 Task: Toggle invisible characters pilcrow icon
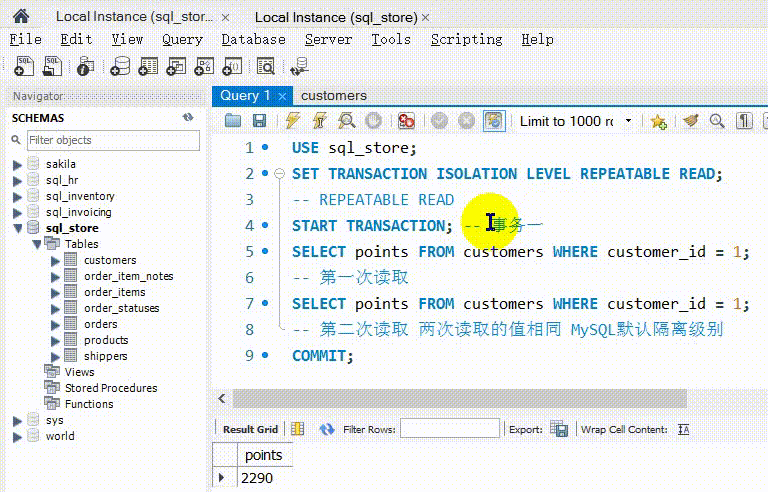[x=744, y=121]
